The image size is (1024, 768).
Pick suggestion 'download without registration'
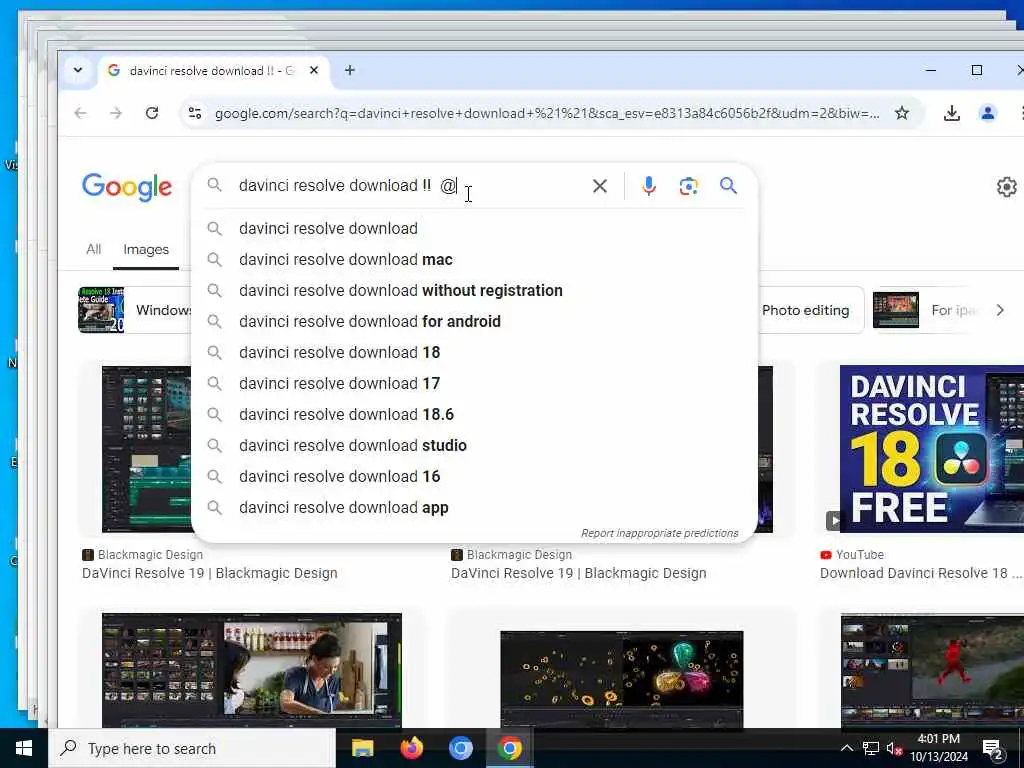(475, 291)
